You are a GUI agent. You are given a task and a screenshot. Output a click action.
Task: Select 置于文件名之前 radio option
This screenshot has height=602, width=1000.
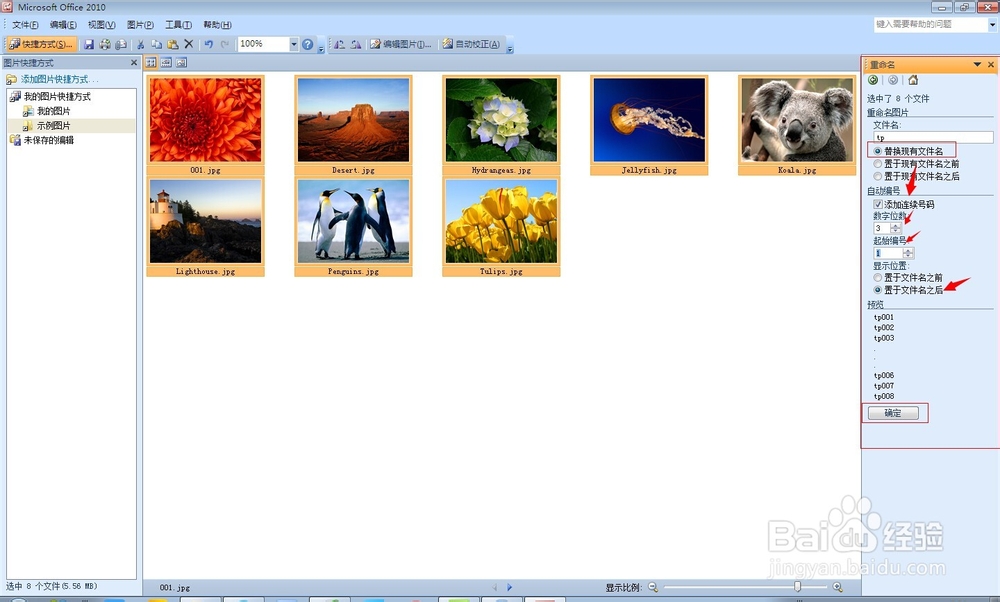pyautogui.click(x=878, y=277)
